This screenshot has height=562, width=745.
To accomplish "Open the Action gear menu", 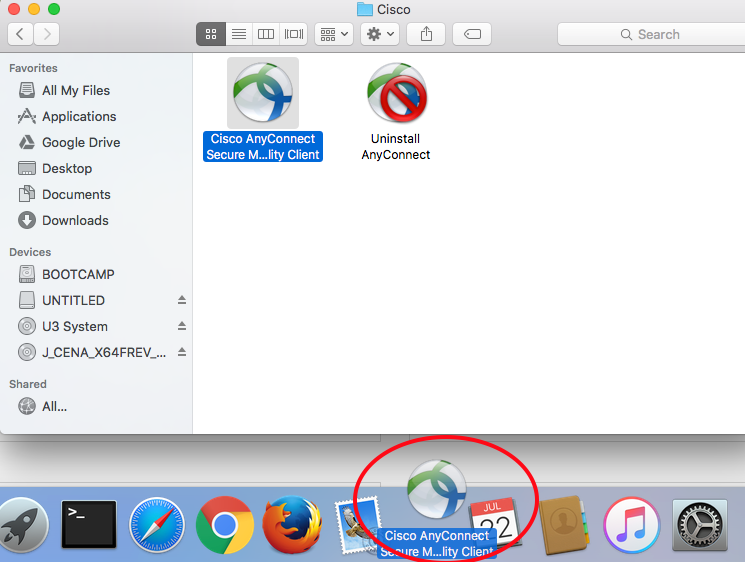I will (380, 34).
